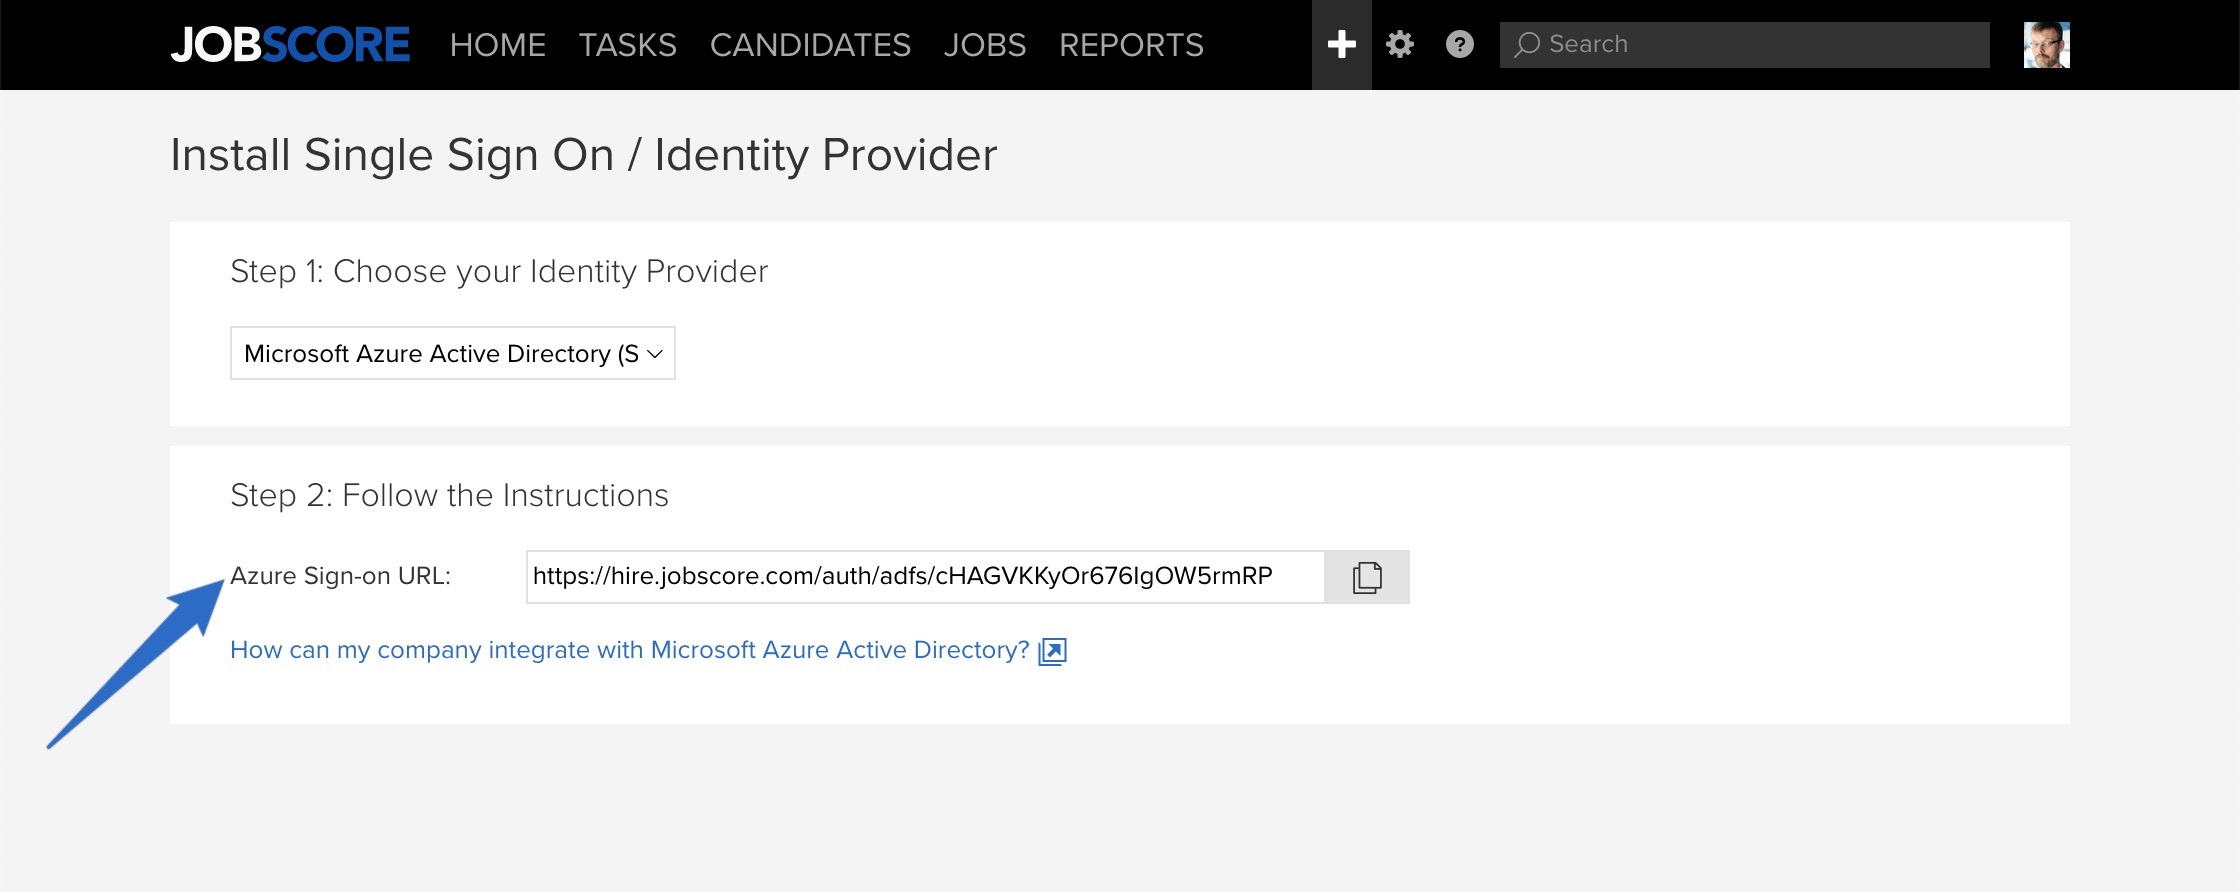Click the 'Step 1: Choose your Identity Provider' heading
The width and height of the screenshot is (2240, 892).
(499, 271)
